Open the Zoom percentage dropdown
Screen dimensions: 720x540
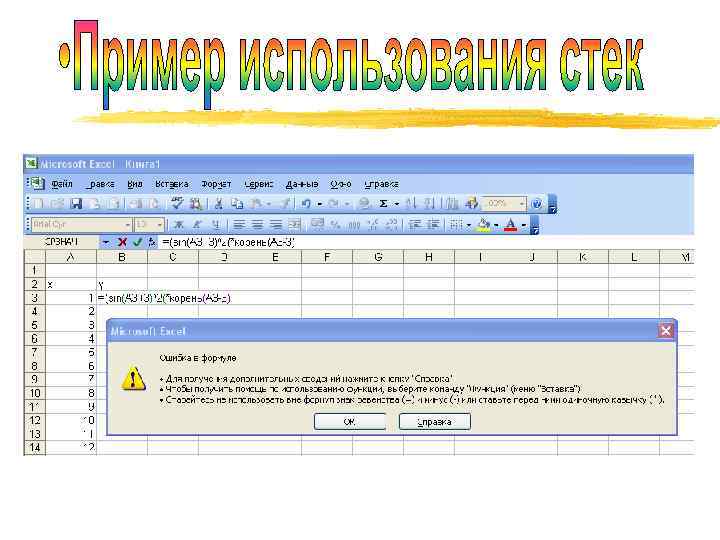(522, 203)
